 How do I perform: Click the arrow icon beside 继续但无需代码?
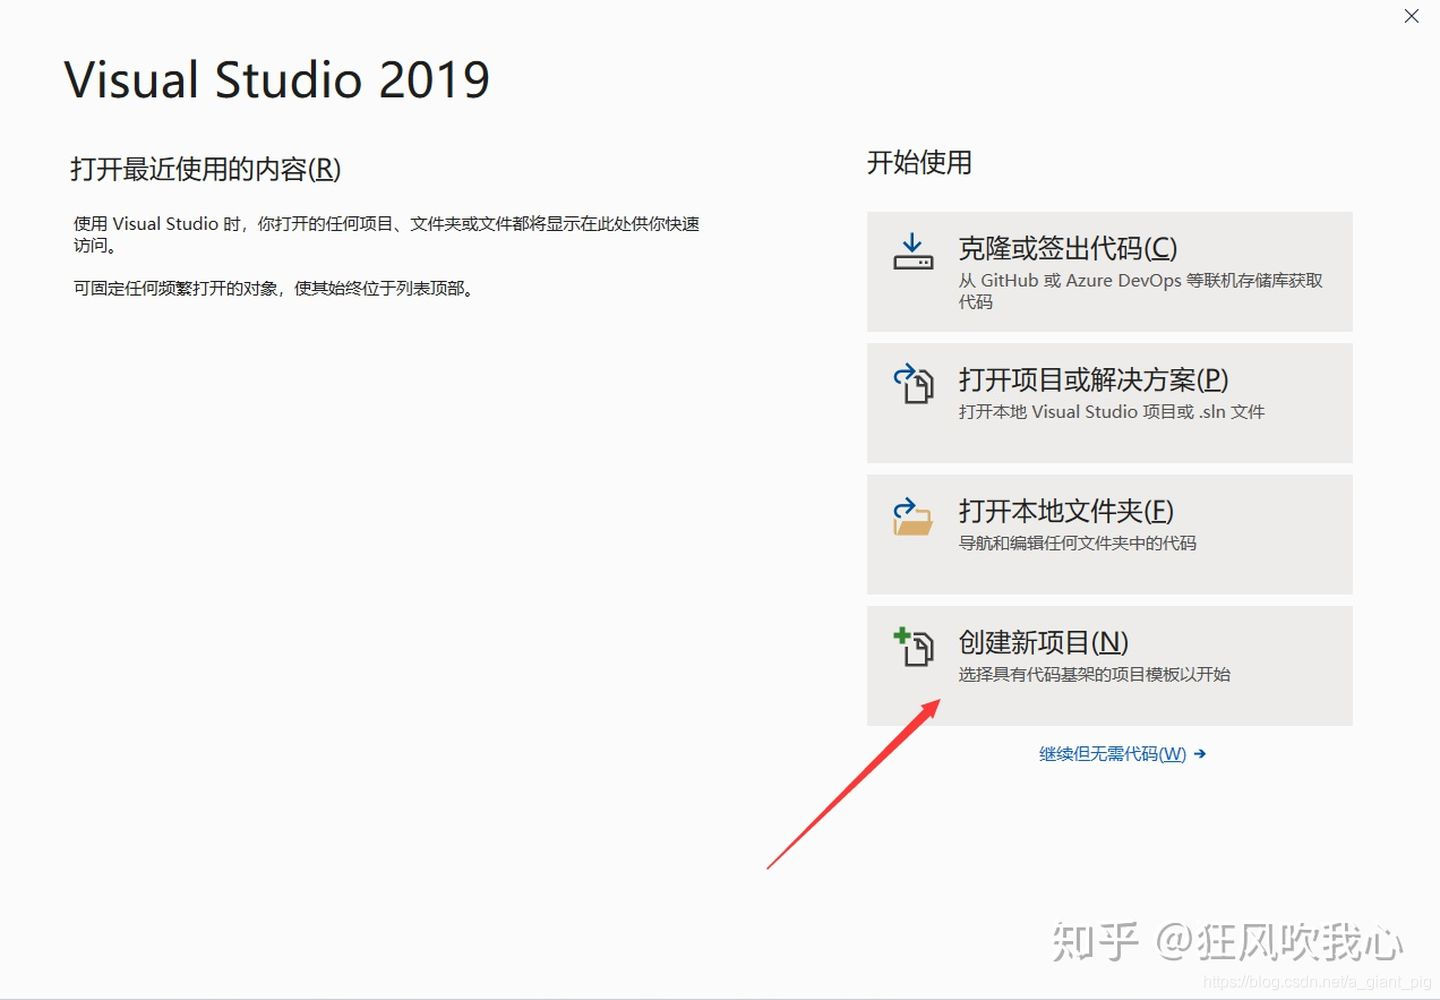1199,754
